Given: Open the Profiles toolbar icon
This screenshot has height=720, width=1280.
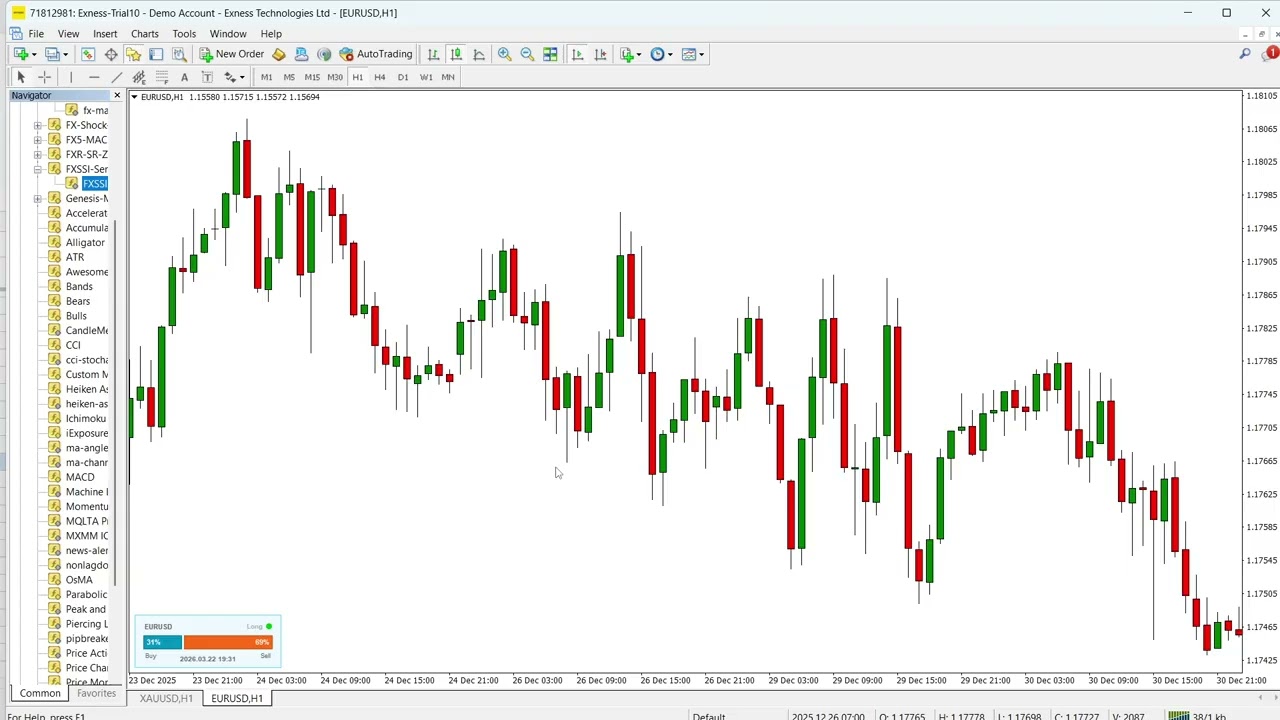Looking at the screenshot, I should pyautogui.click(x=52, y=54).
